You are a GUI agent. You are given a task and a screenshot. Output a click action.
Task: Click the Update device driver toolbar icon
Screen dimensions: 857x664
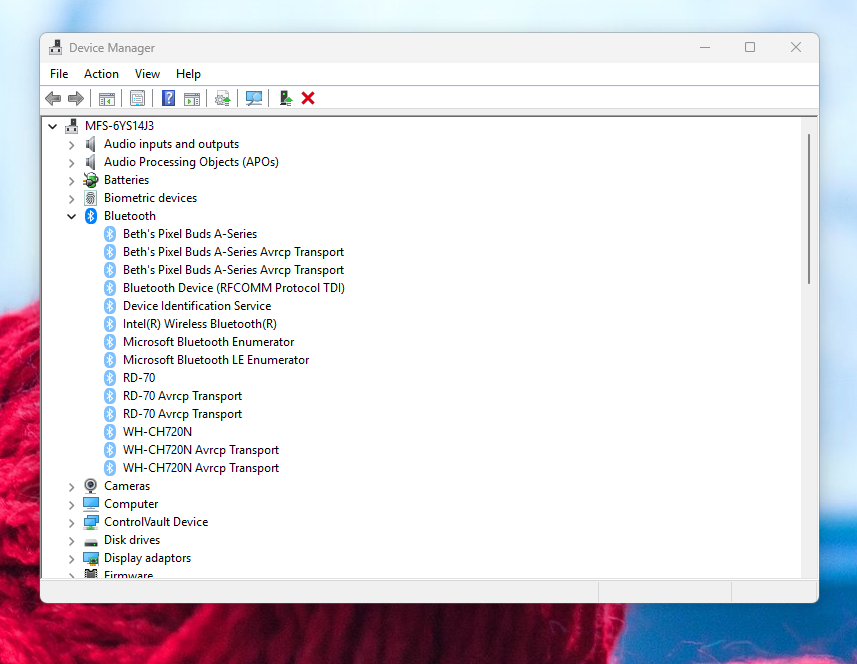coord(223,98)
